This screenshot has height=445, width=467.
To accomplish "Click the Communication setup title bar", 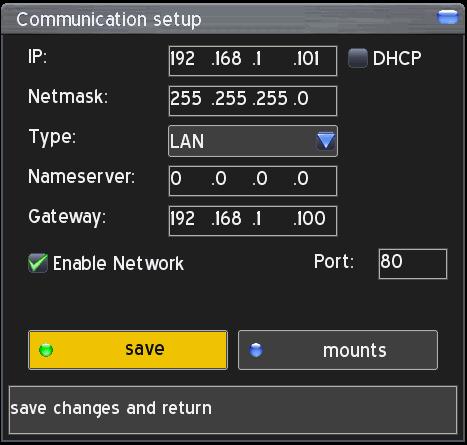I will click(x=233, y=19).
